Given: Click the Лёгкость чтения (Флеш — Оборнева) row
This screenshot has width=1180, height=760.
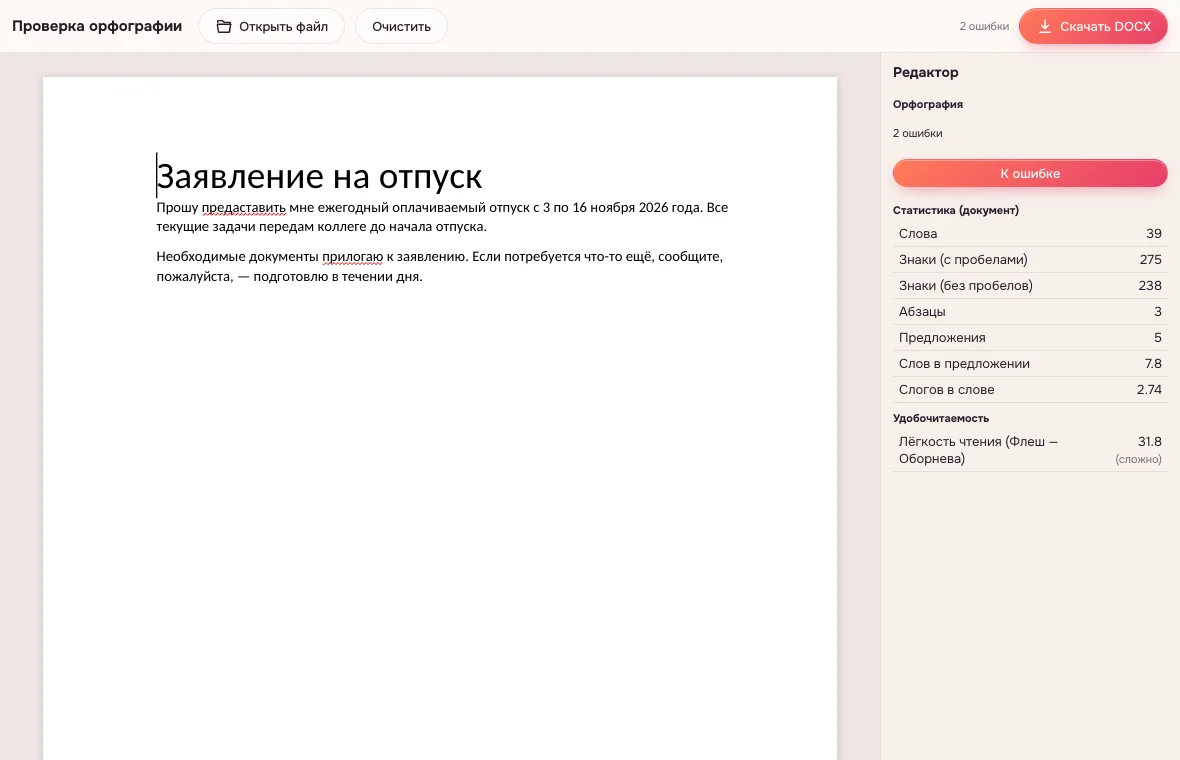Looking at the screenshot, I should (1029, 450).
